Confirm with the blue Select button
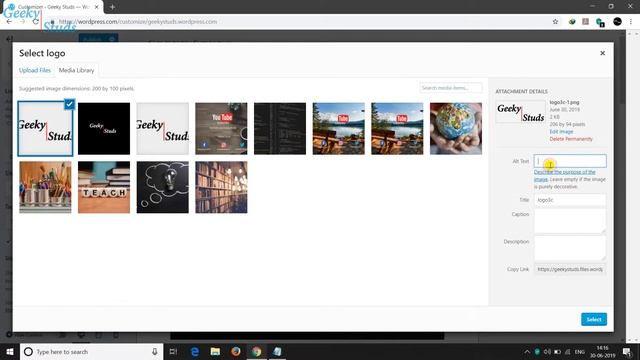 [594, 319]
